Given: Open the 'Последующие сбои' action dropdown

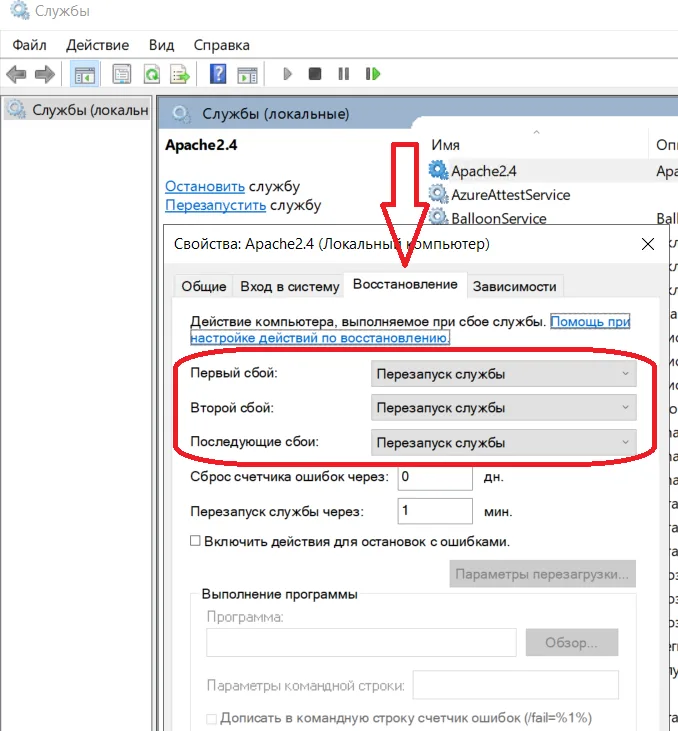Looking at the screenshot, I should [503, 442].
